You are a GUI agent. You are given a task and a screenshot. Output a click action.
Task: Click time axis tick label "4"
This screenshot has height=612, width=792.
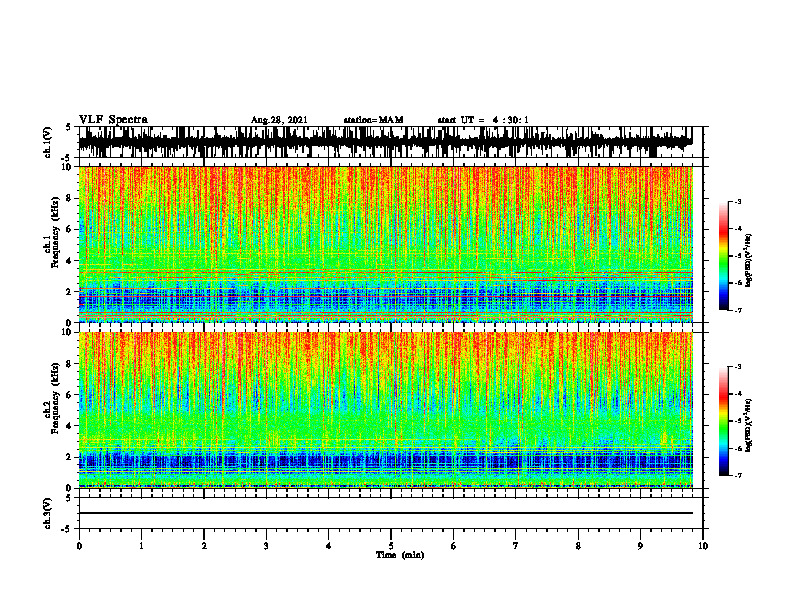pyautogui.click(x=329, y=546)
